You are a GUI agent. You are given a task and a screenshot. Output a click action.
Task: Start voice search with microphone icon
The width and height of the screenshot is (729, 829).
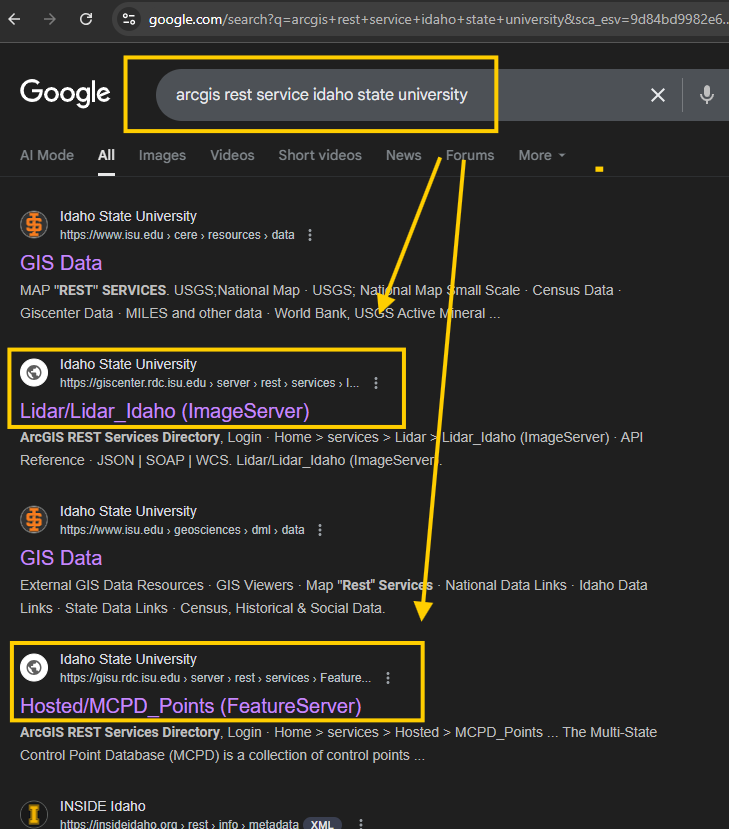coord(707,95)
